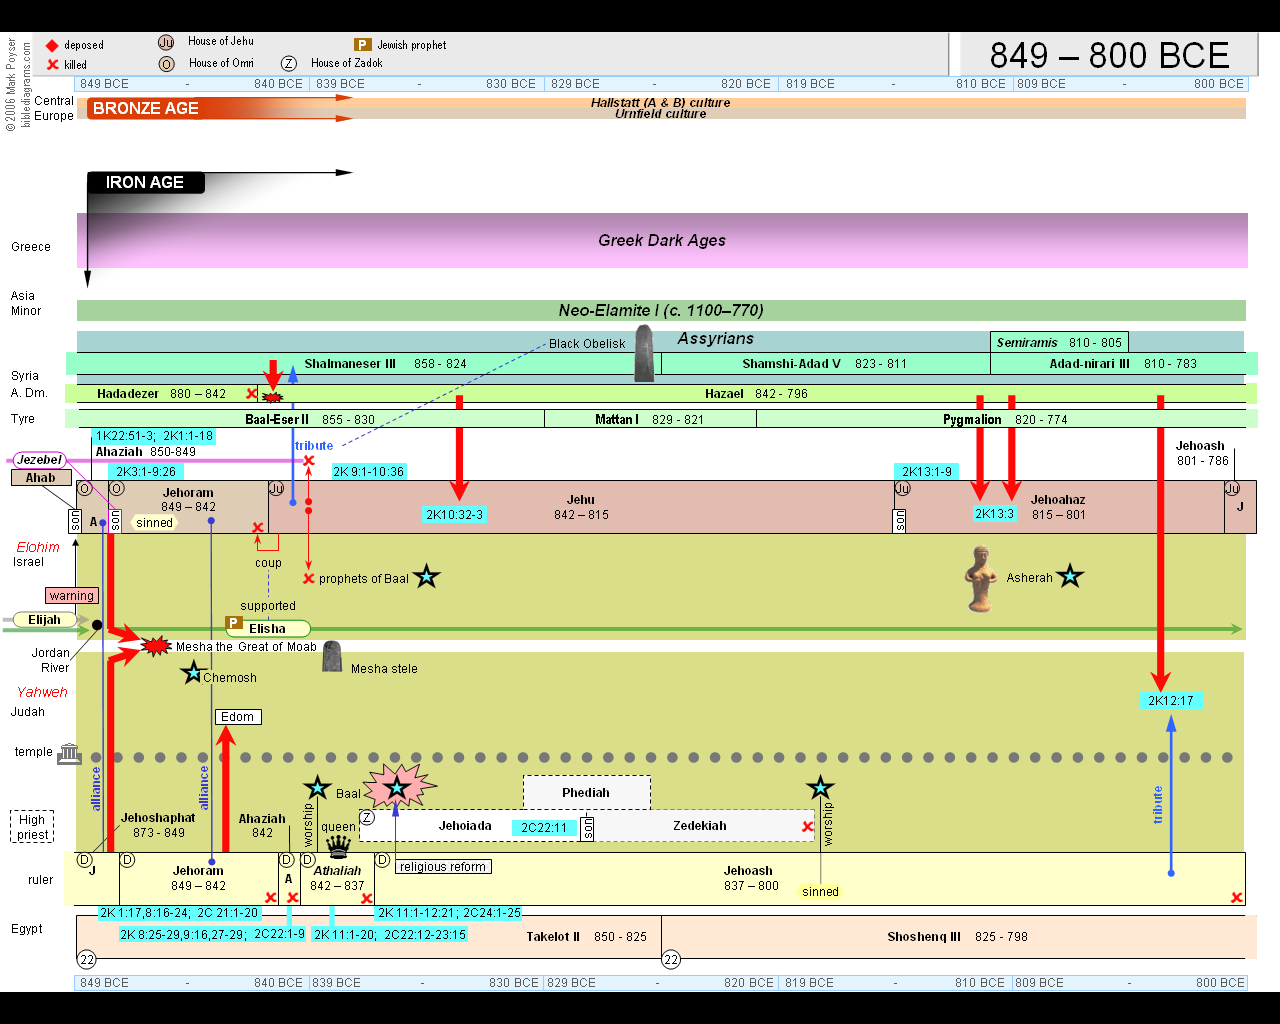The height and width of the screenshot is (1024, 1280).
Task: Click the pink warning label
Action: click(x=72, y=596)
